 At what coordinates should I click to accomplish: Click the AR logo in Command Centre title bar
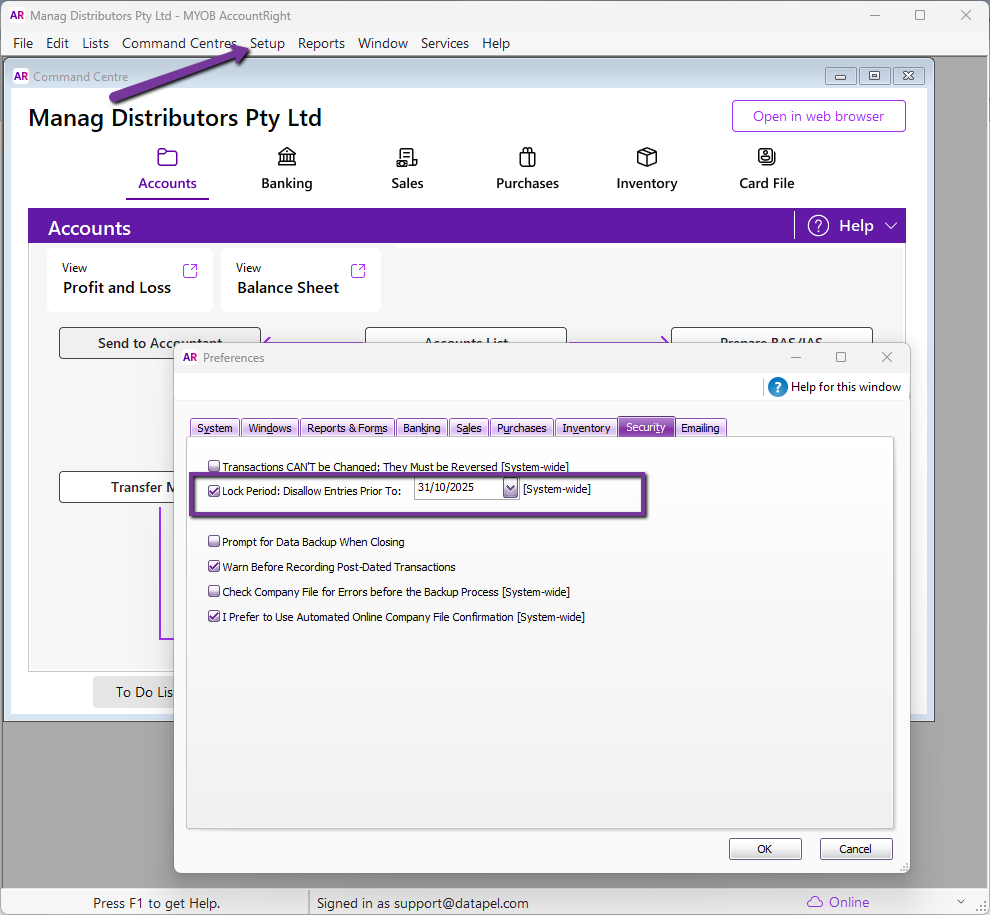coord(21,76)
